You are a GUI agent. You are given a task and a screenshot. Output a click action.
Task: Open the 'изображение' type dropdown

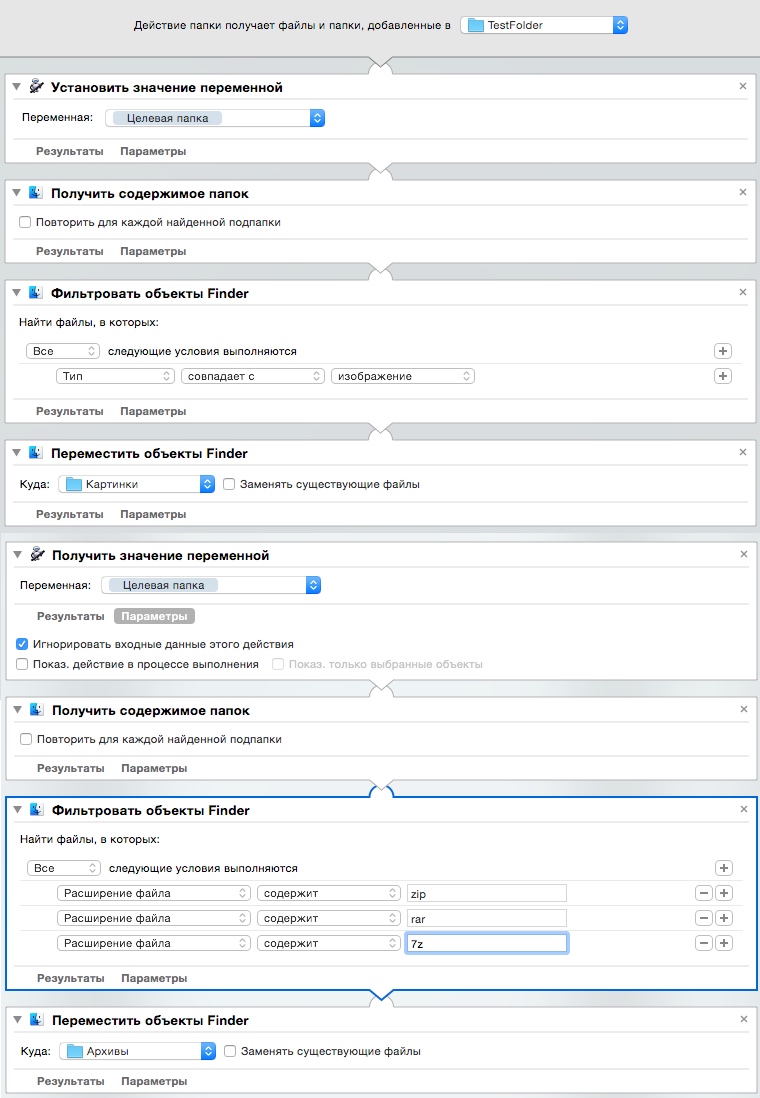[x=403, y=376]
